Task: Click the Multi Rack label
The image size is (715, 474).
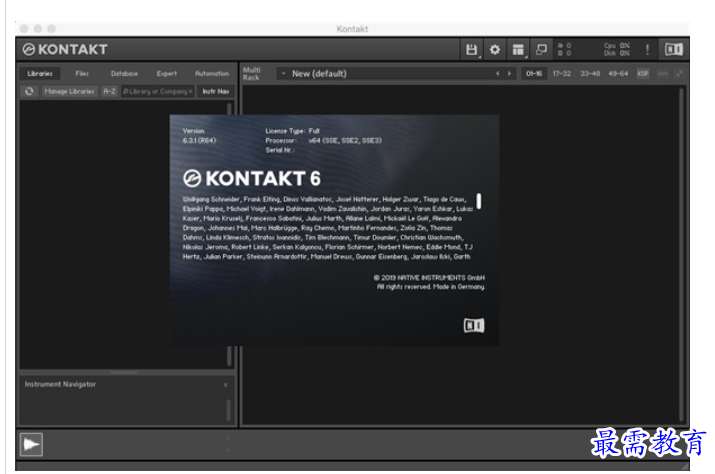Action: click(252, 73)
